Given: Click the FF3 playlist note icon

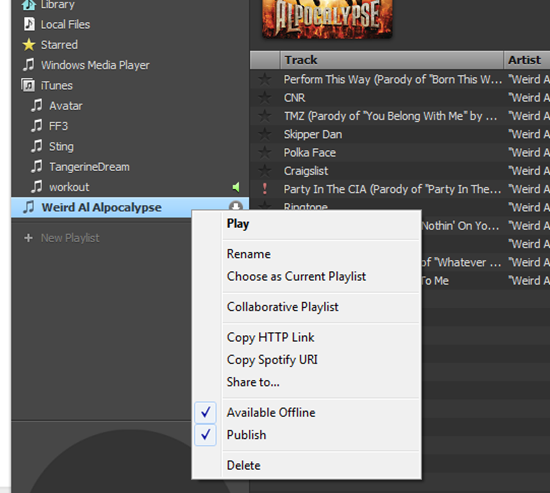Looking at the screenshot, I should coord(37,126).
